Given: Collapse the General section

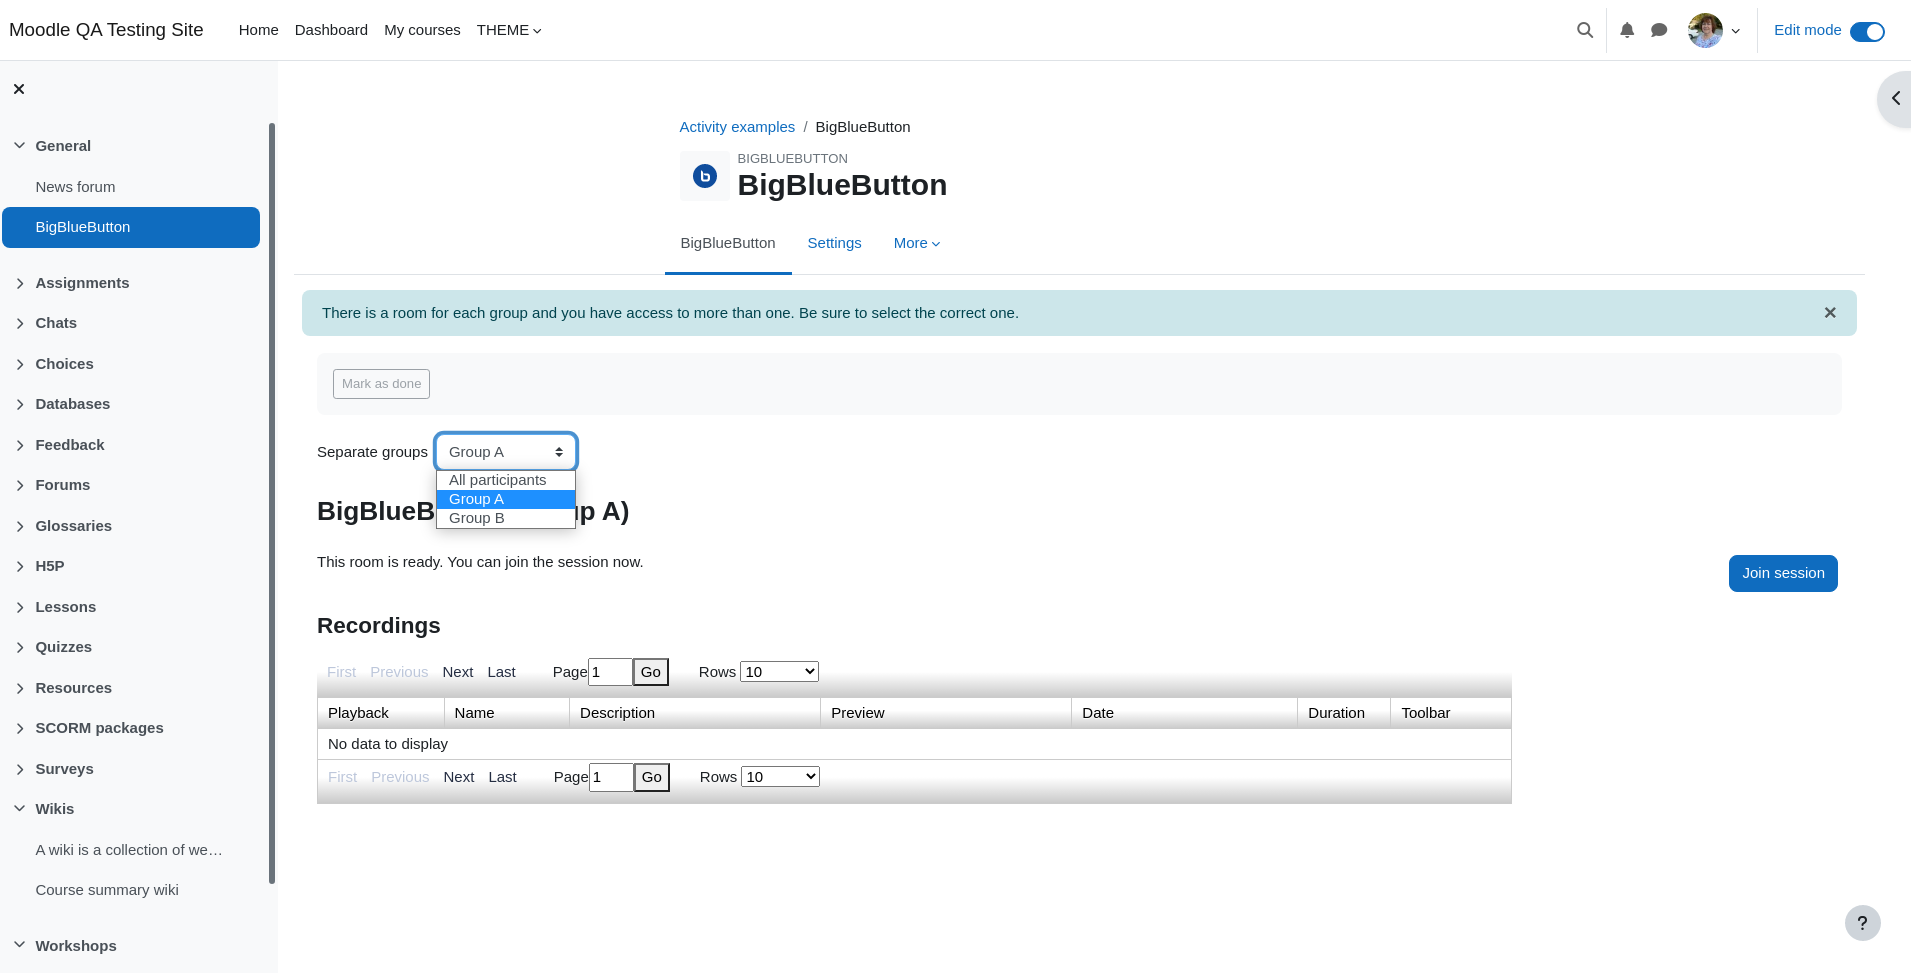Looking at the screenshot, I should click(20, 146).
